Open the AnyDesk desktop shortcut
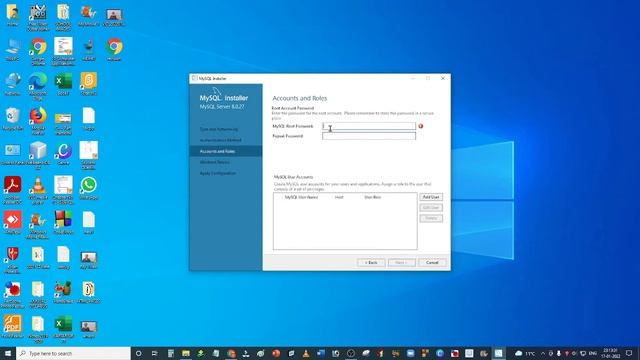Viewport: 640px width, 360px height. tap(12, 223)
